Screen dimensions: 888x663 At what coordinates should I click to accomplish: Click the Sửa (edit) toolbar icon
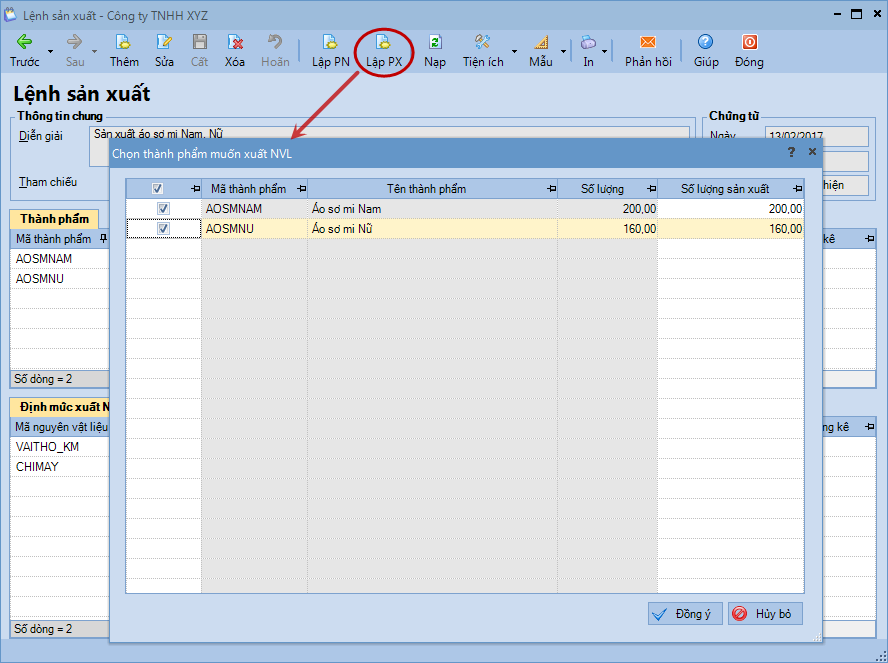coord(164,42)
